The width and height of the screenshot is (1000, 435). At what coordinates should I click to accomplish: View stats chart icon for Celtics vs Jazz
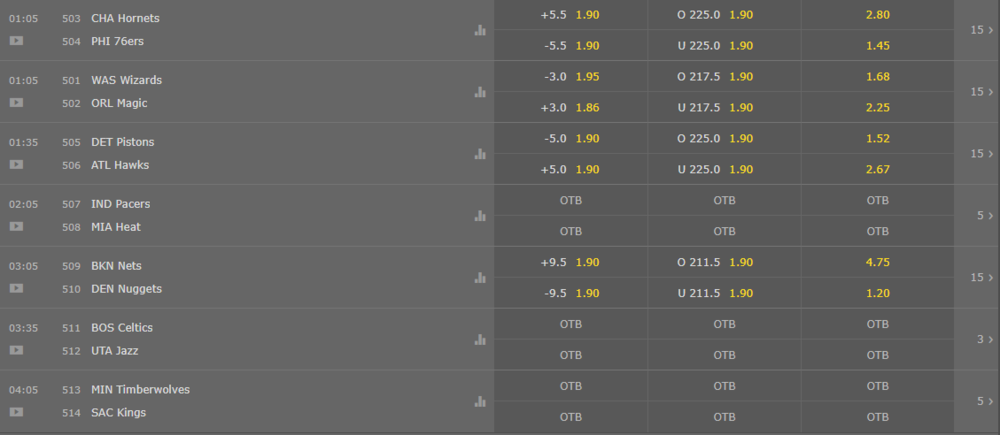[480, 339]
